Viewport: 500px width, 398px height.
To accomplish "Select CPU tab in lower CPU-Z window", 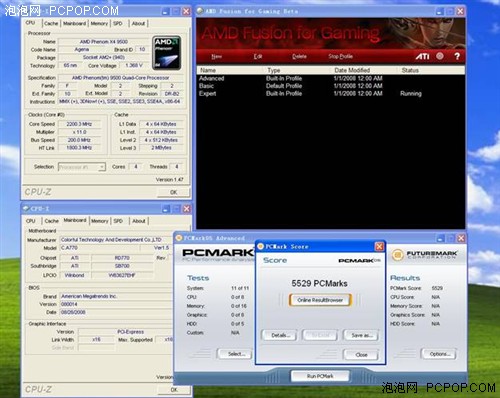I will tap(31, 221).
